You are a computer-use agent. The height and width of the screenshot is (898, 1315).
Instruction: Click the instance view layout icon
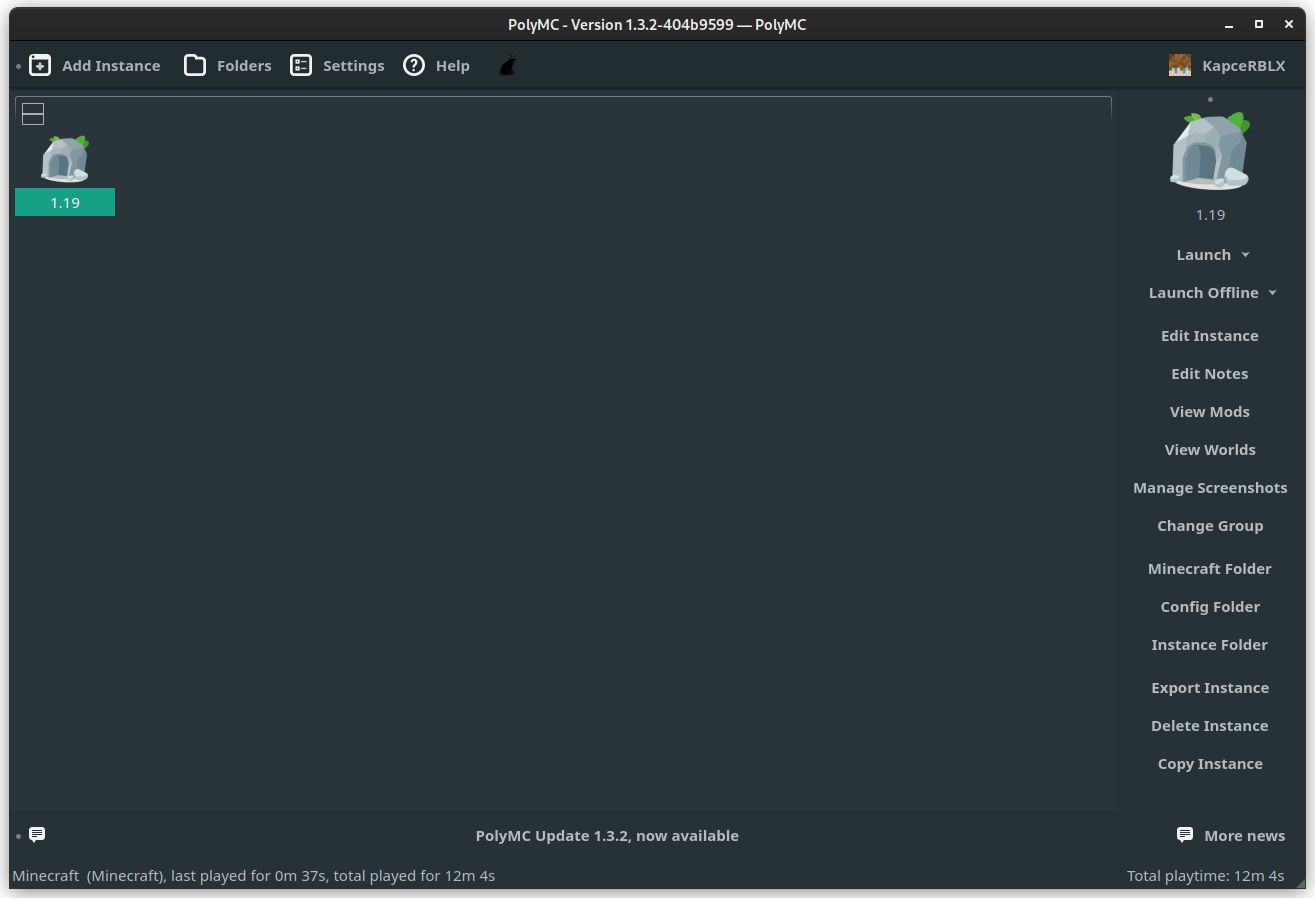pyautogui.click(x=32, y=113)
